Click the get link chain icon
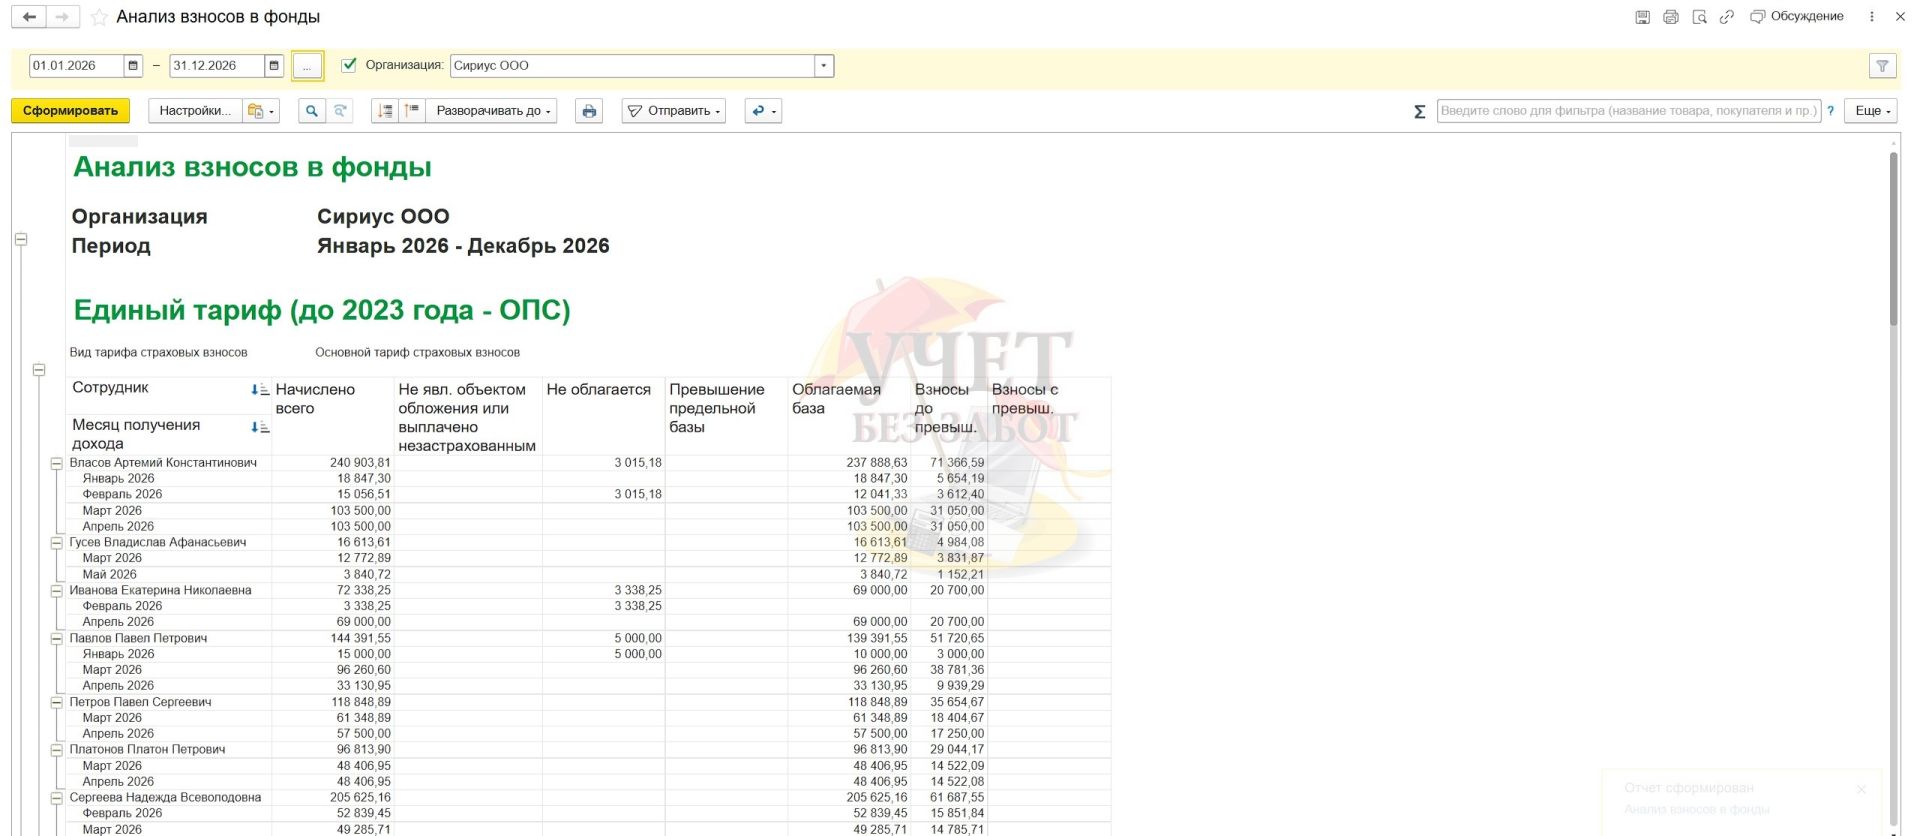The height and width of the screenshot is (836, 1920). click(1726, 17)
